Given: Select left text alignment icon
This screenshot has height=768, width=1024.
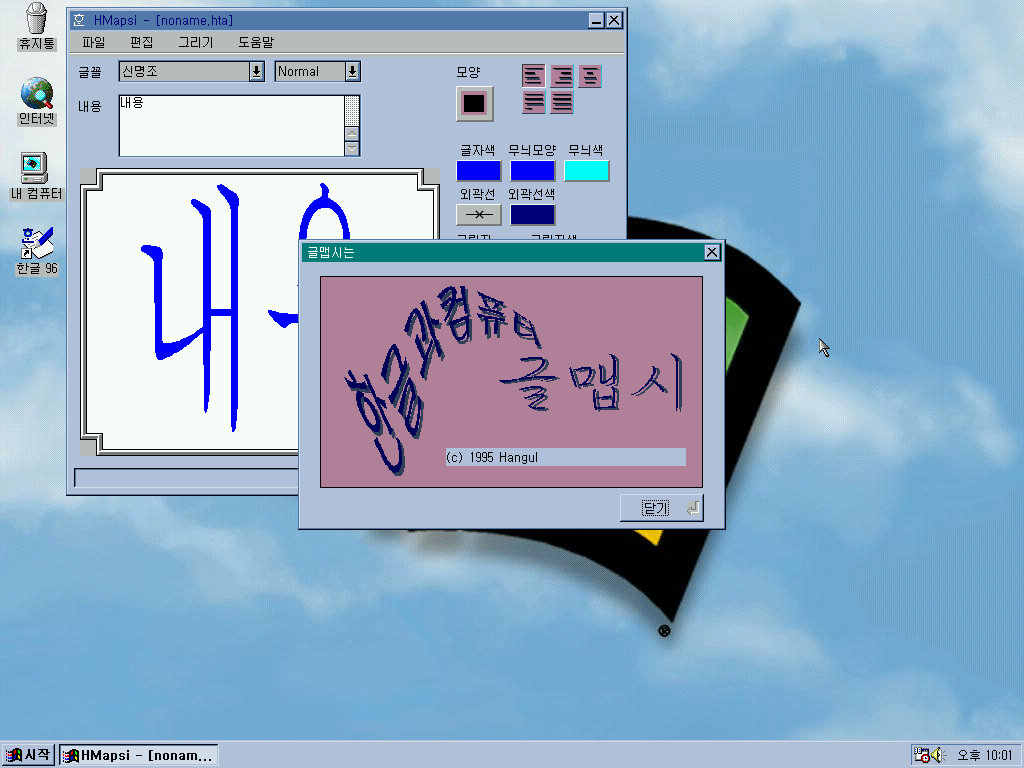Looking at the screenshot, I should 534,76.
